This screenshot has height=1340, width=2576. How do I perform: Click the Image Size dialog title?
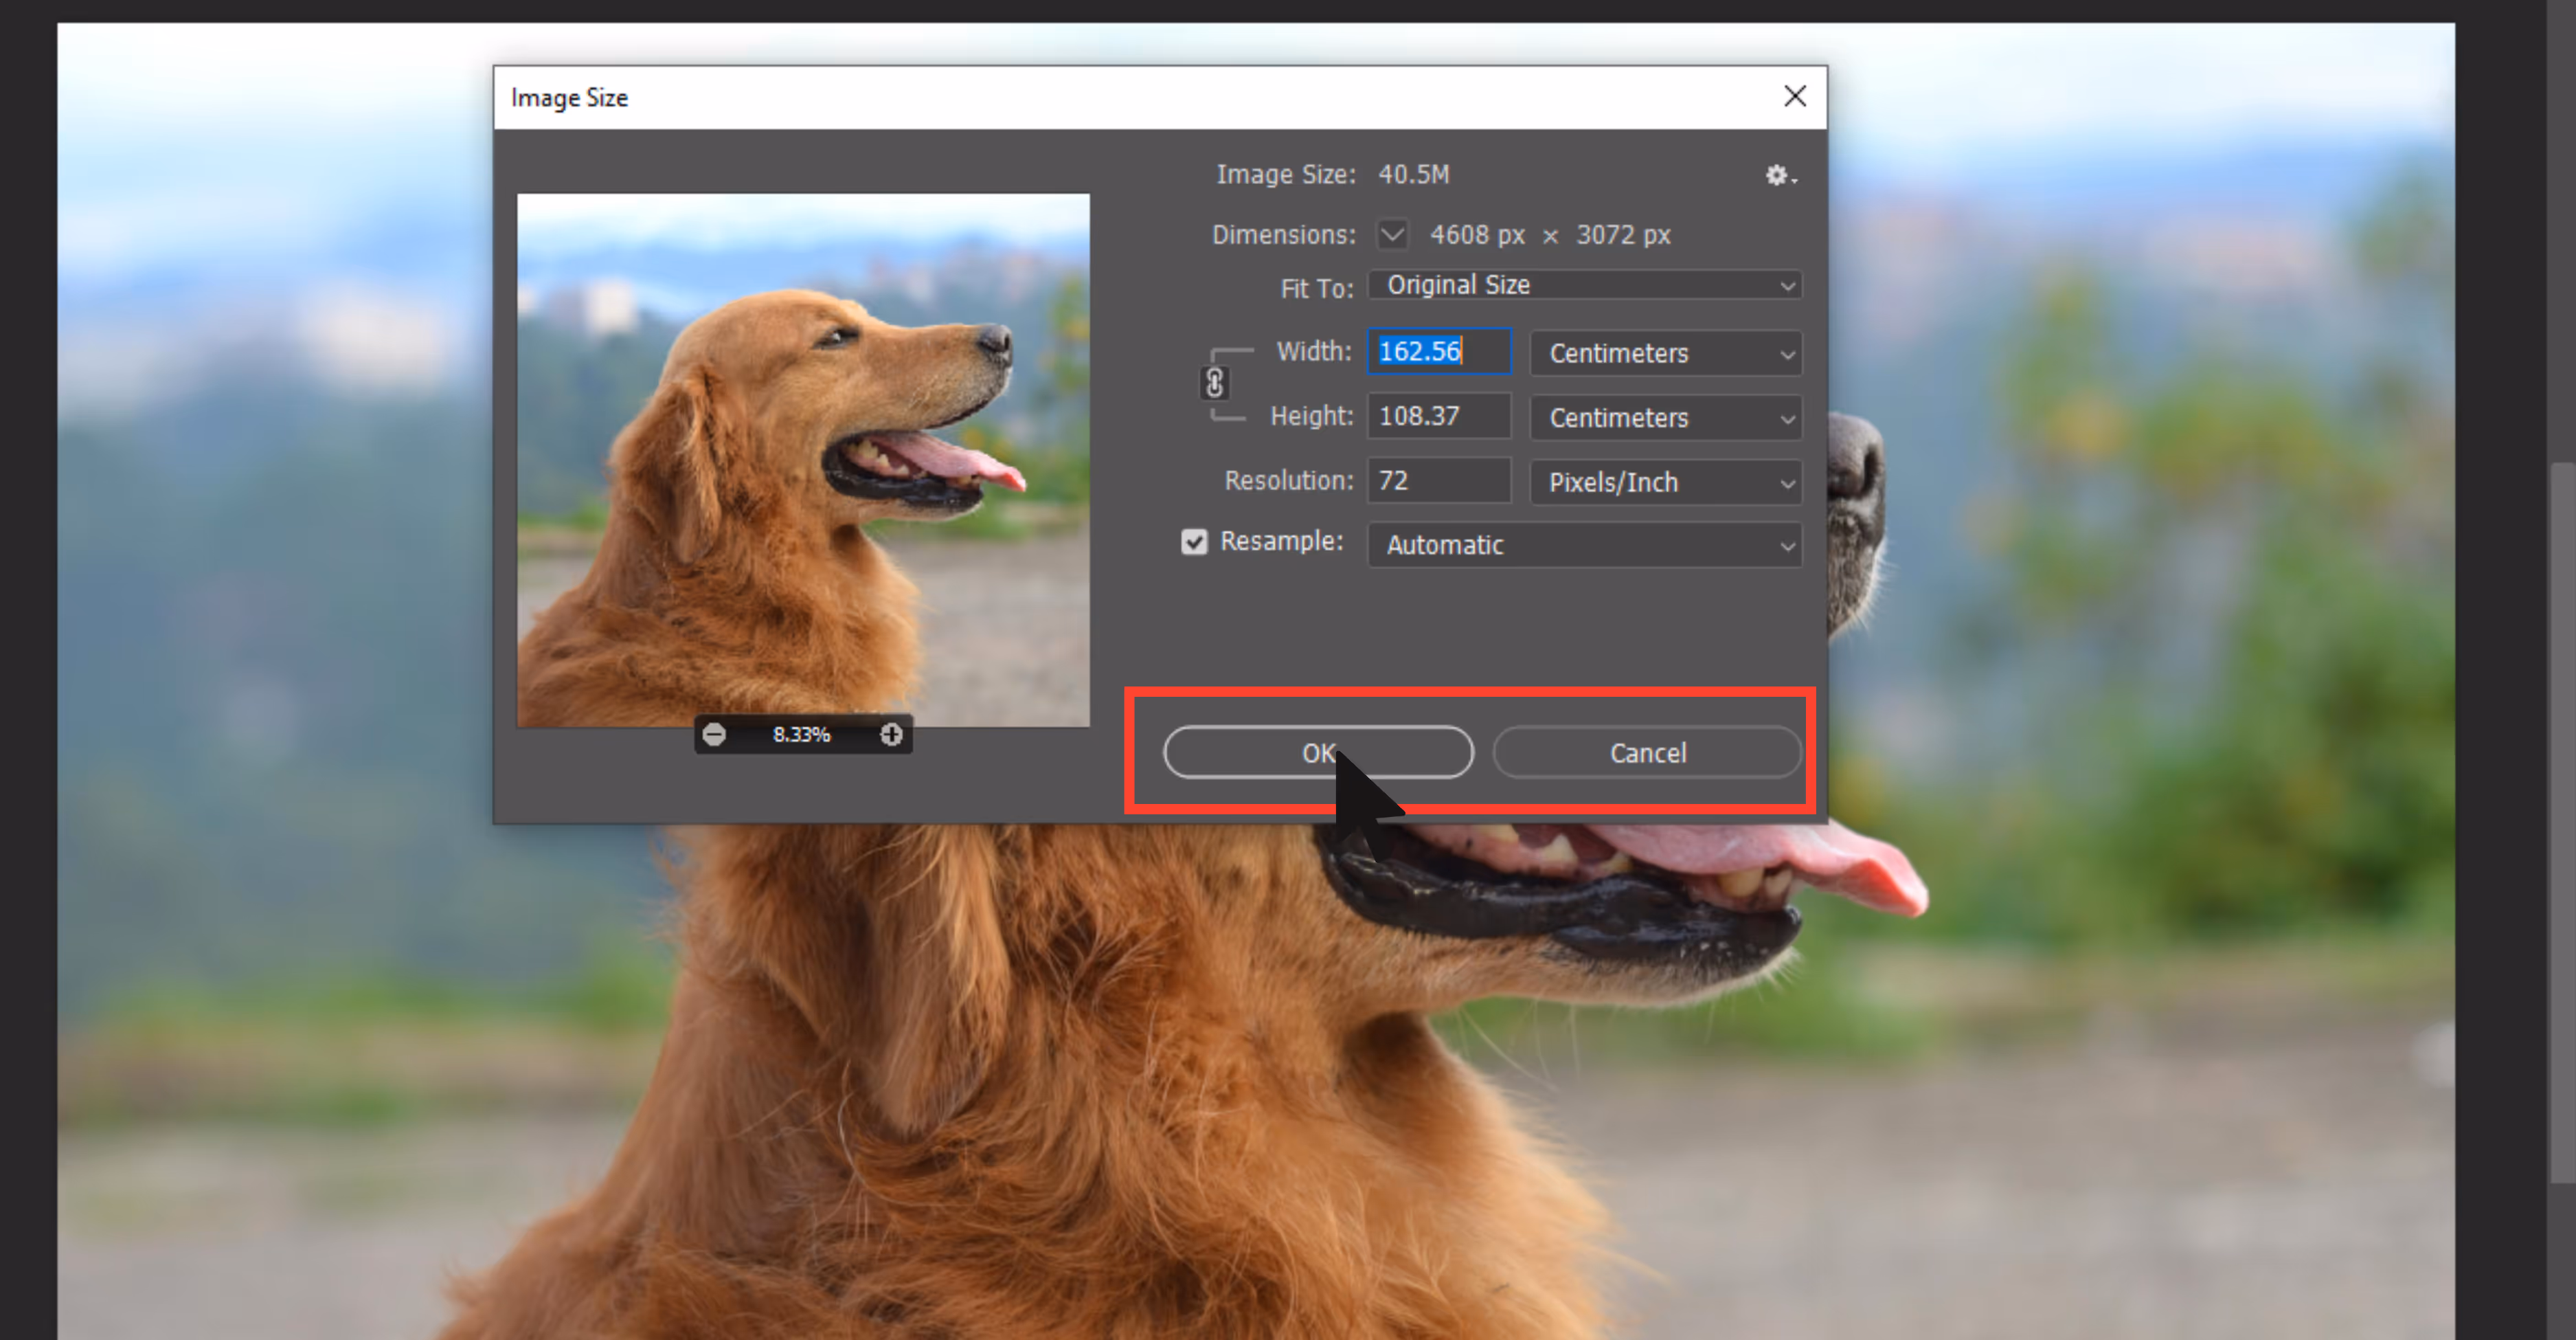(x=569, y=98)
